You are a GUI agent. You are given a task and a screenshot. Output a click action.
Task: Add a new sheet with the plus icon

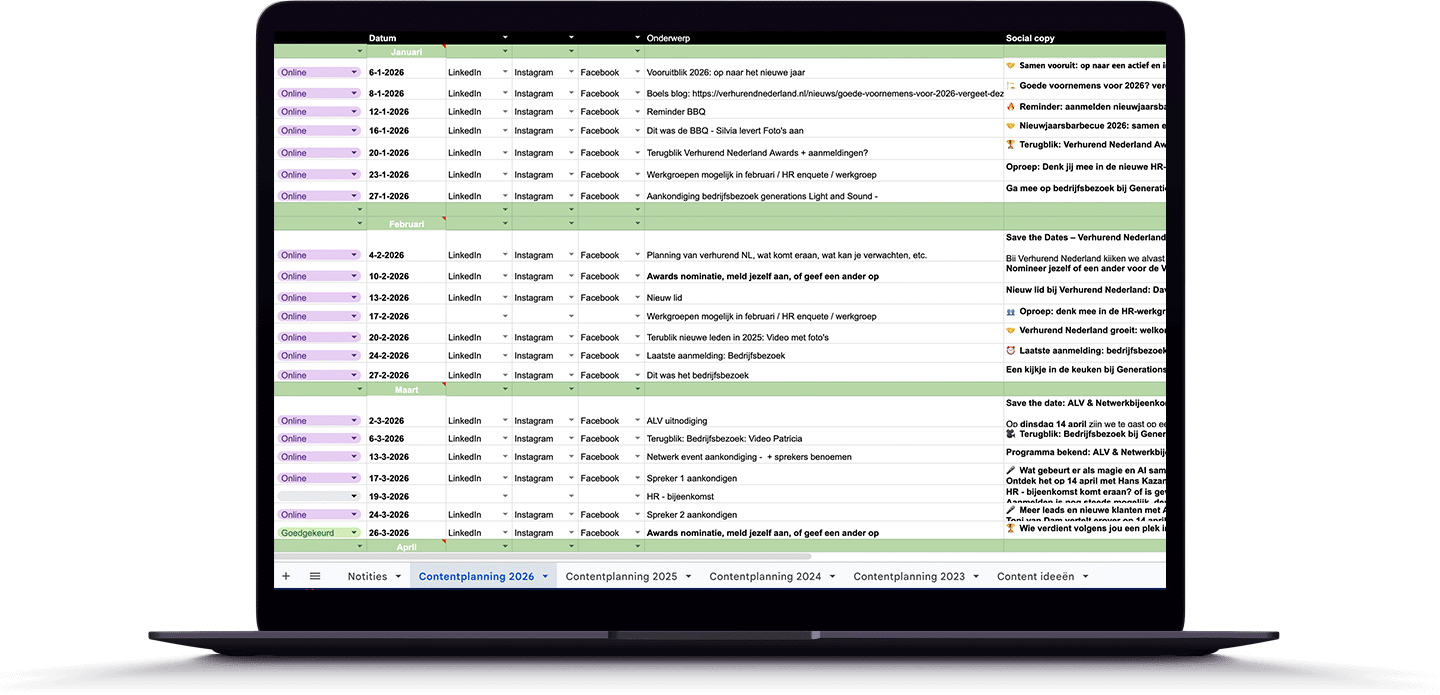tap(286, 576)
